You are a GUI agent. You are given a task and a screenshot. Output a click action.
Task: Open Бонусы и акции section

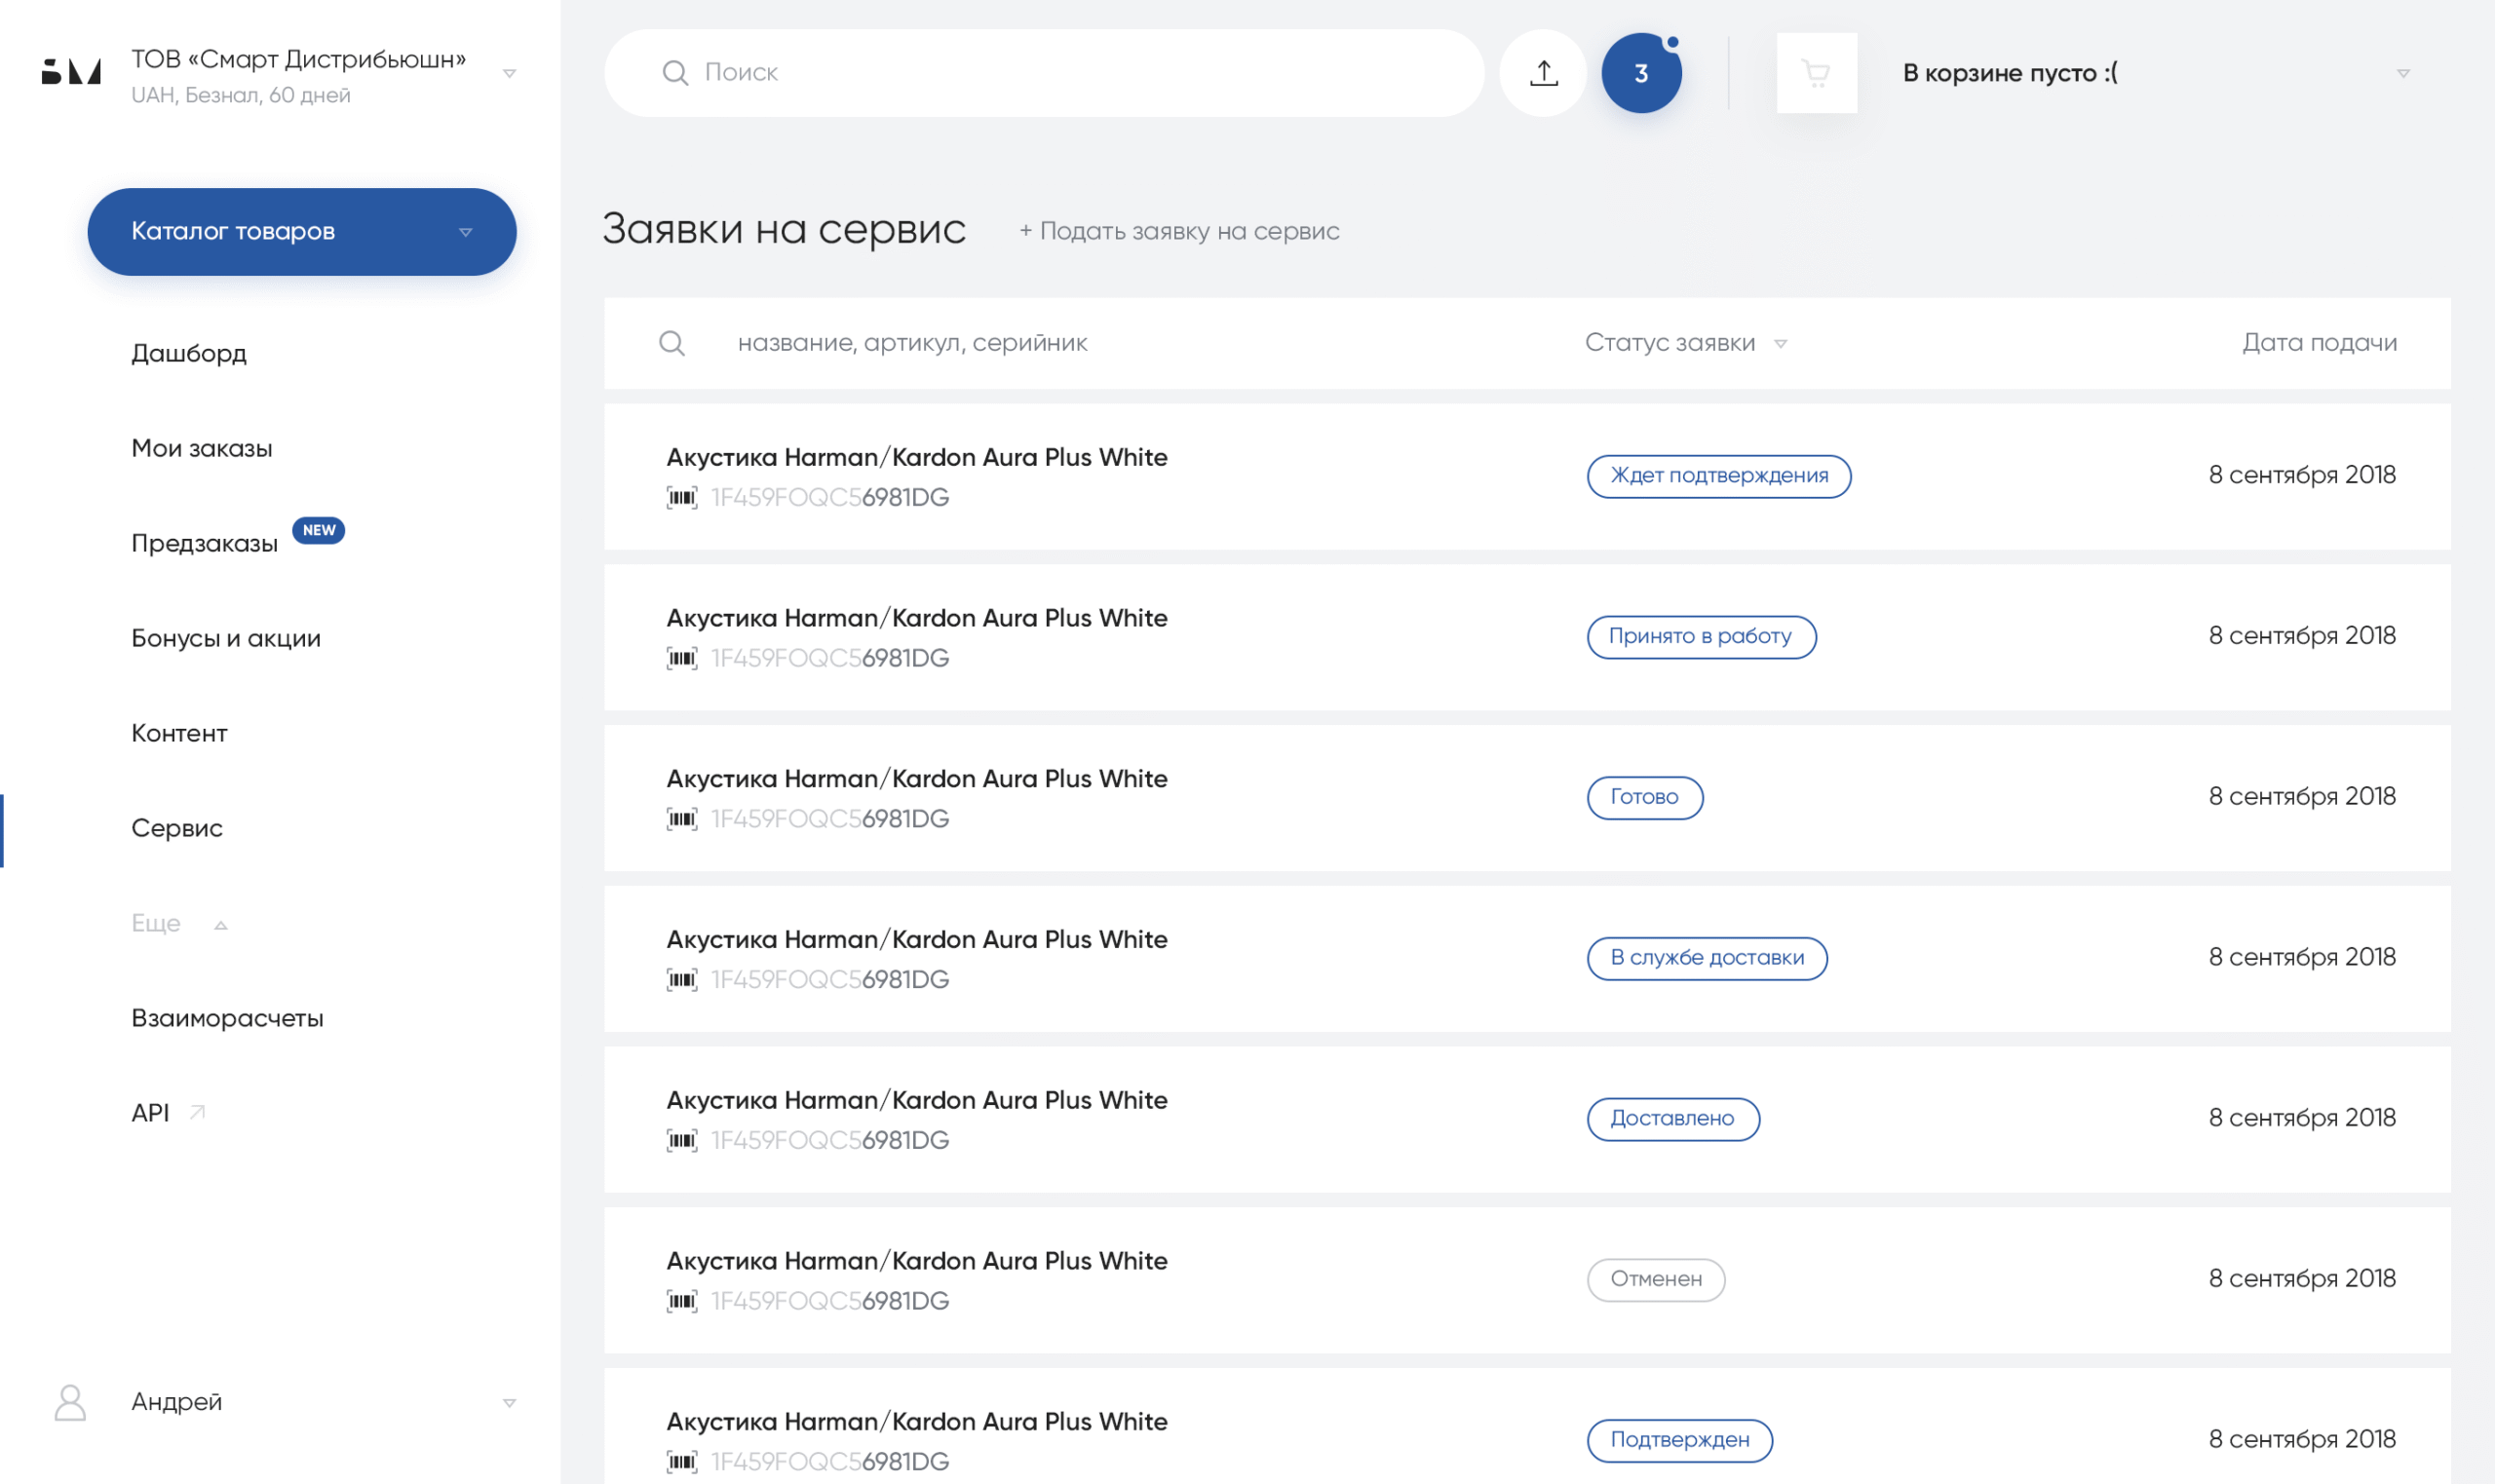(x=226, y=638)
